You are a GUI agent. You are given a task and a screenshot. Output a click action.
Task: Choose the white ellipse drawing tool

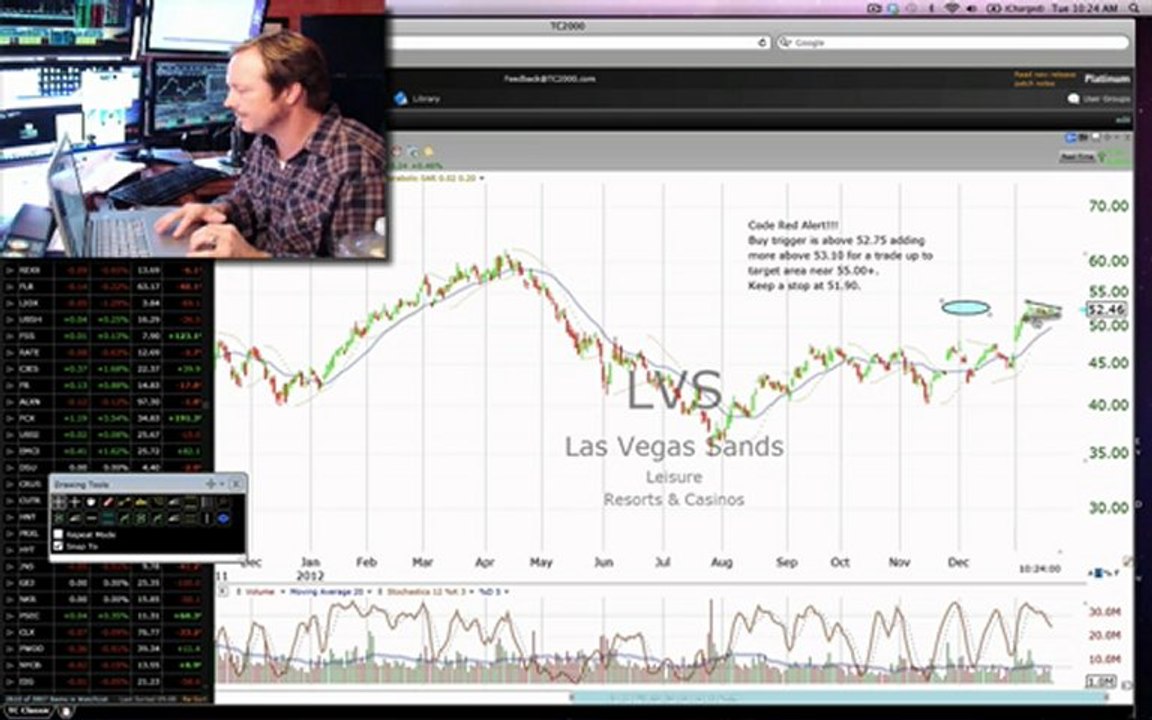tap(91, 503)
